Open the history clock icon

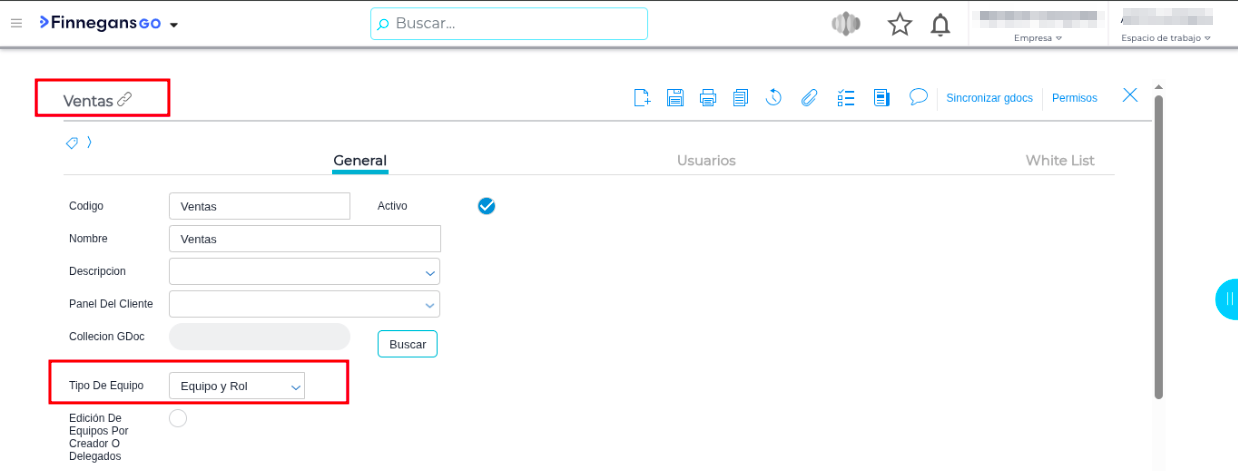(773, 97)
